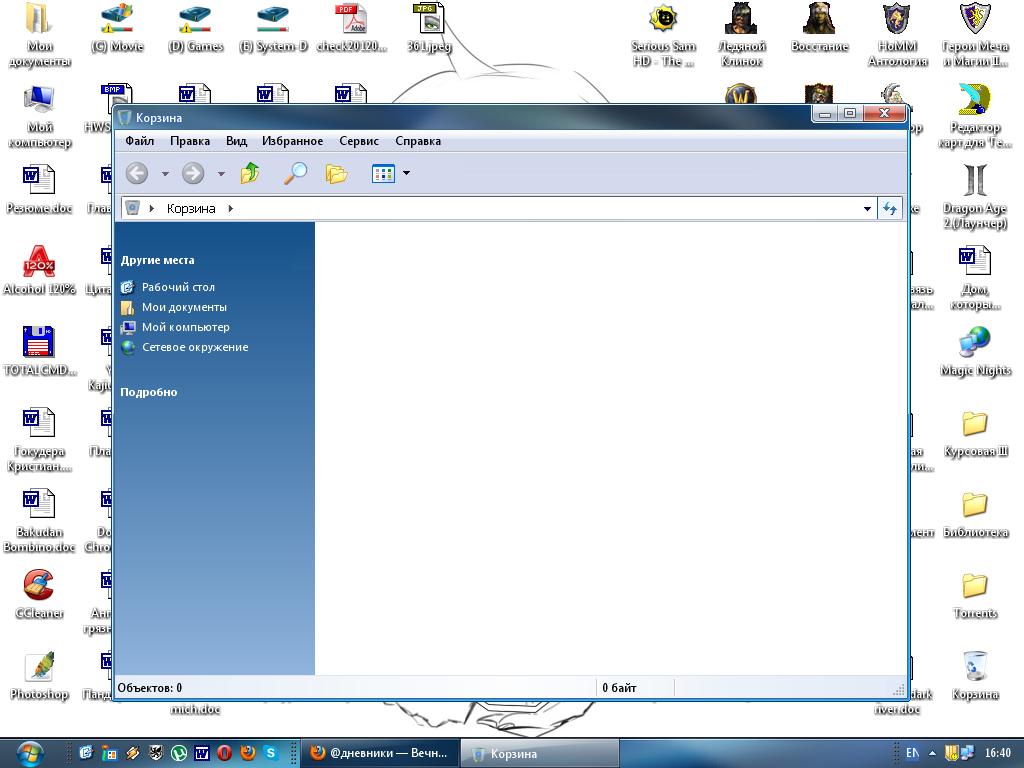Open the Сервис menu
The height and width of the screenshot is (768, 1024).
[358, 141]
